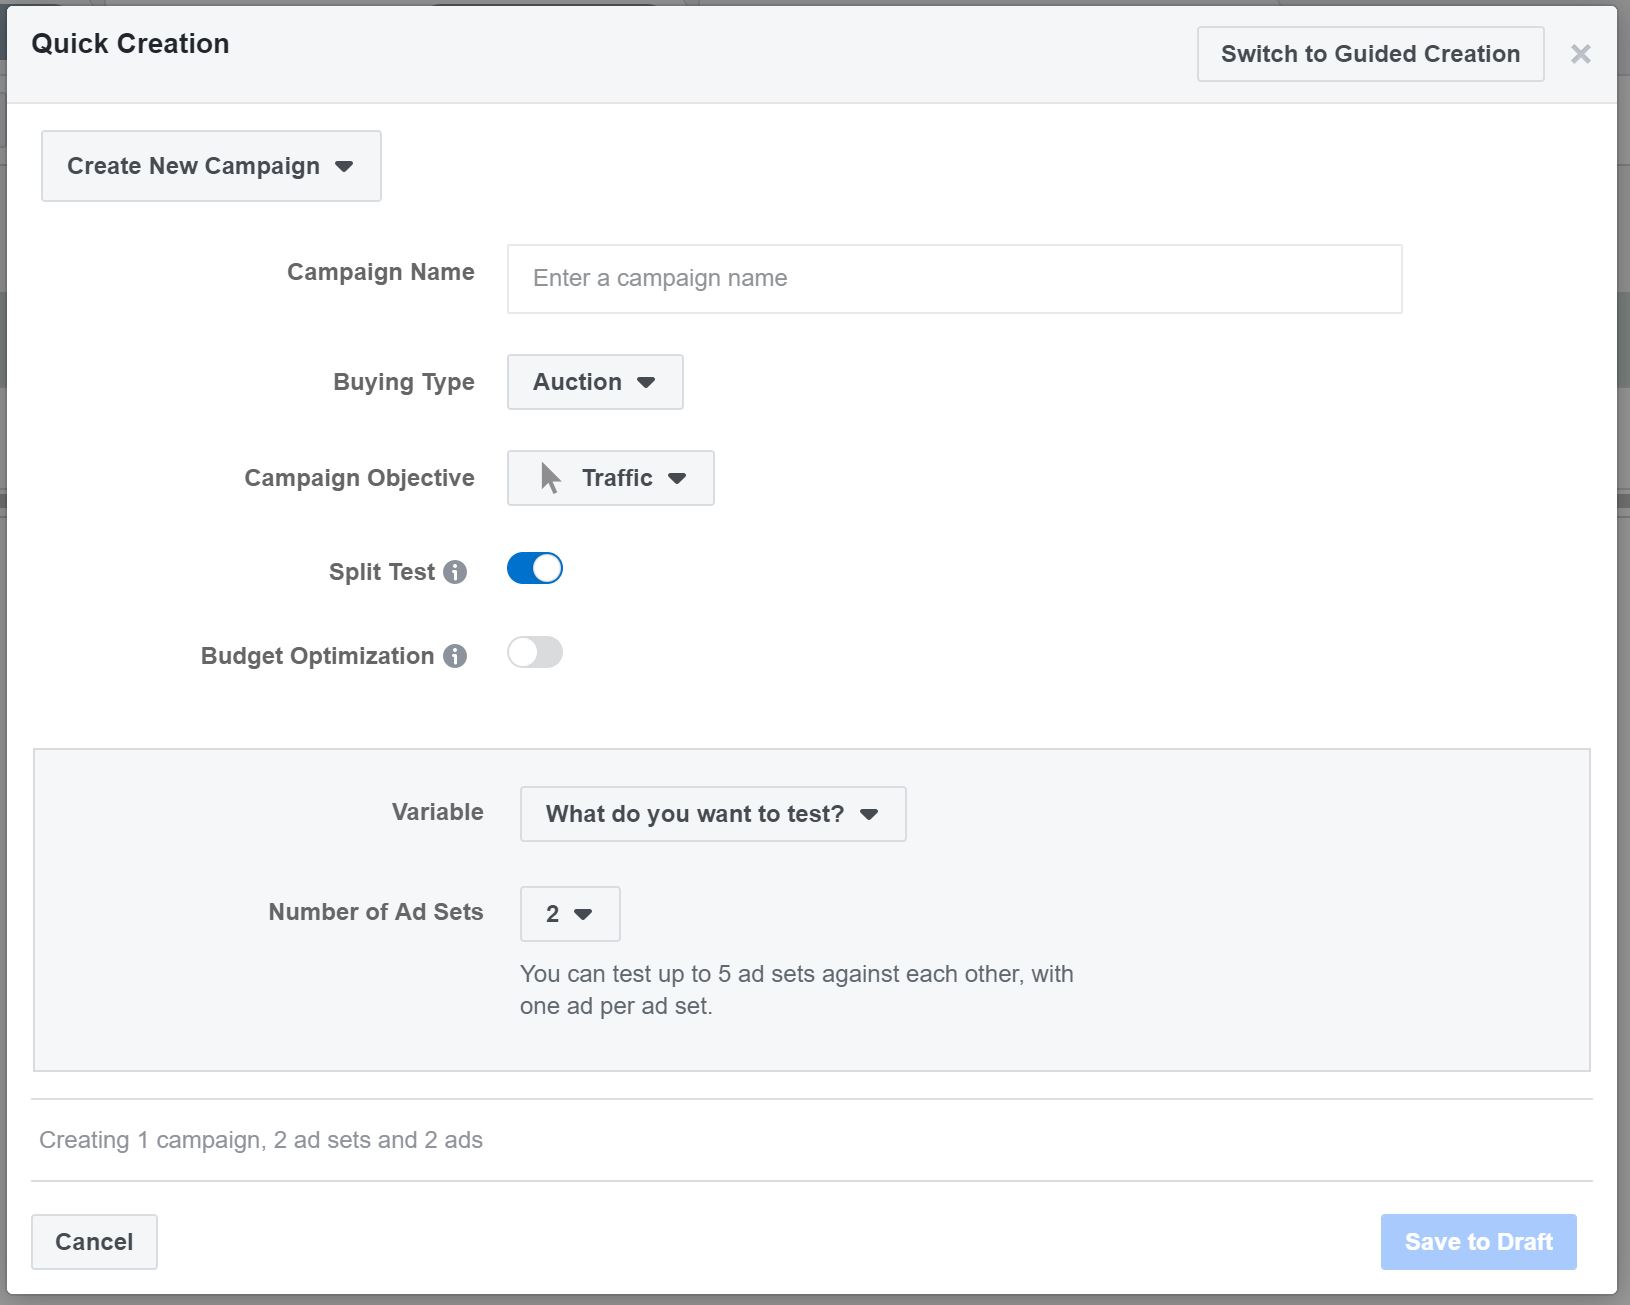Viewport: 1630px width, 1305px height.
Task: Click Save to Draft
Action: coord(1478,1242)
